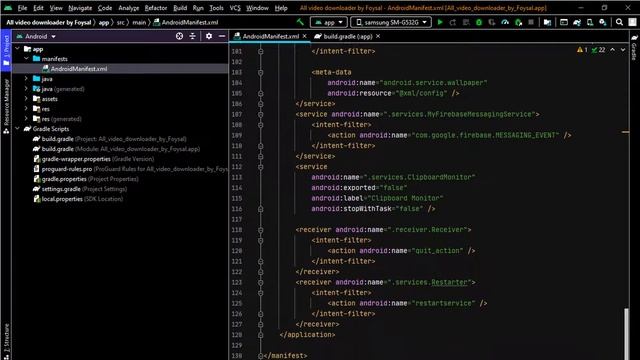Viewport: 640px width, 360px height.
Task: Fold receiver tag at line 118
Action: coord(260,230)
